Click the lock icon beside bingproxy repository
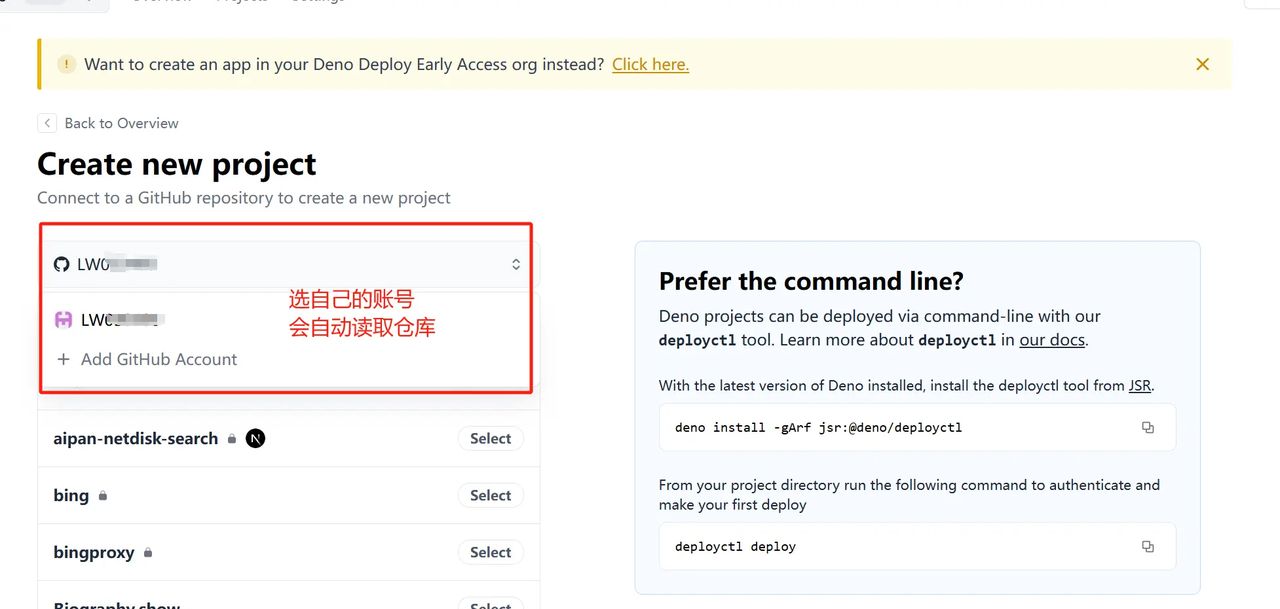Viewport: 1280px width, 609px height. pyautogui.click(x=146, y=553)
